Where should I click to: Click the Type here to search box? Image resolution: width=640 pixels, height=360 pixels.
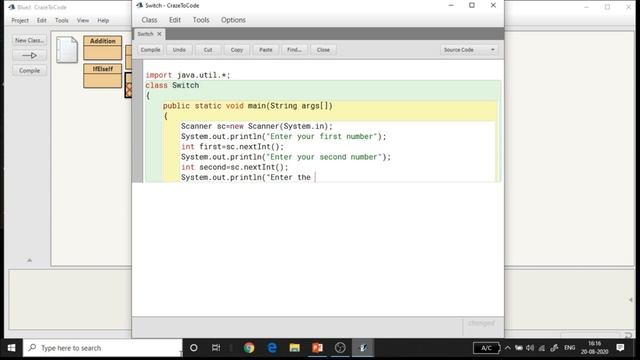click(102, 348)
